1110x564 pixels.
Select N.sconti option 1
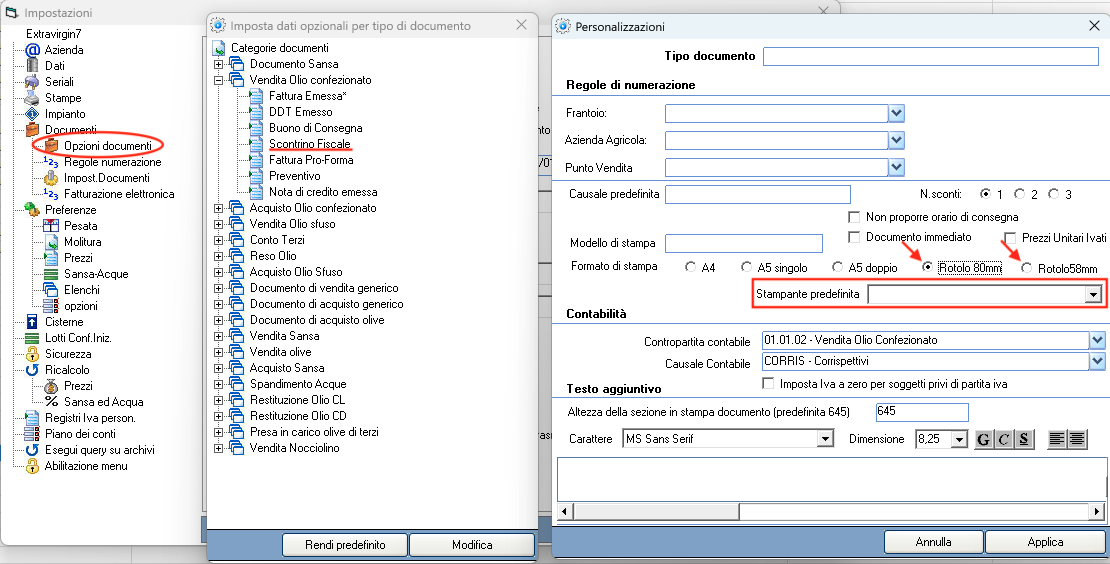coord(985,193)
